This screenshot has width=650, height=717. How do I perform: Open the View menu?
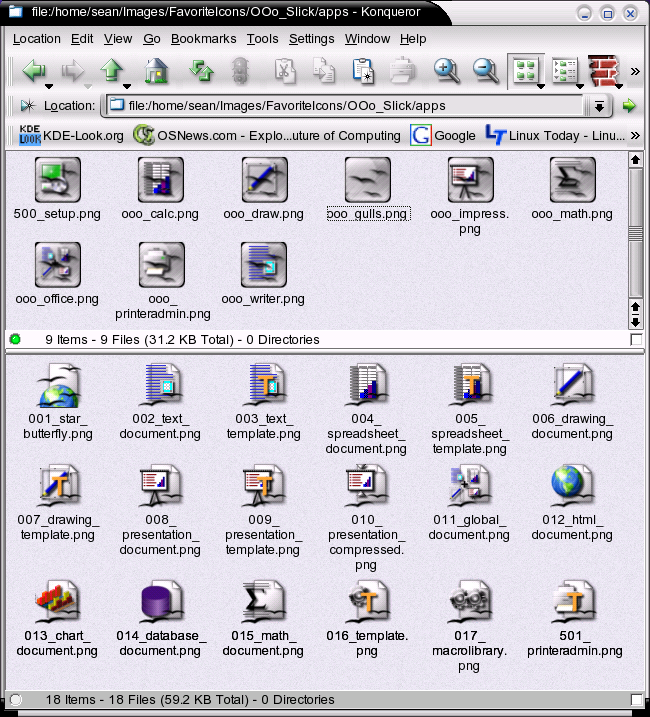click(x=118, y=39)
